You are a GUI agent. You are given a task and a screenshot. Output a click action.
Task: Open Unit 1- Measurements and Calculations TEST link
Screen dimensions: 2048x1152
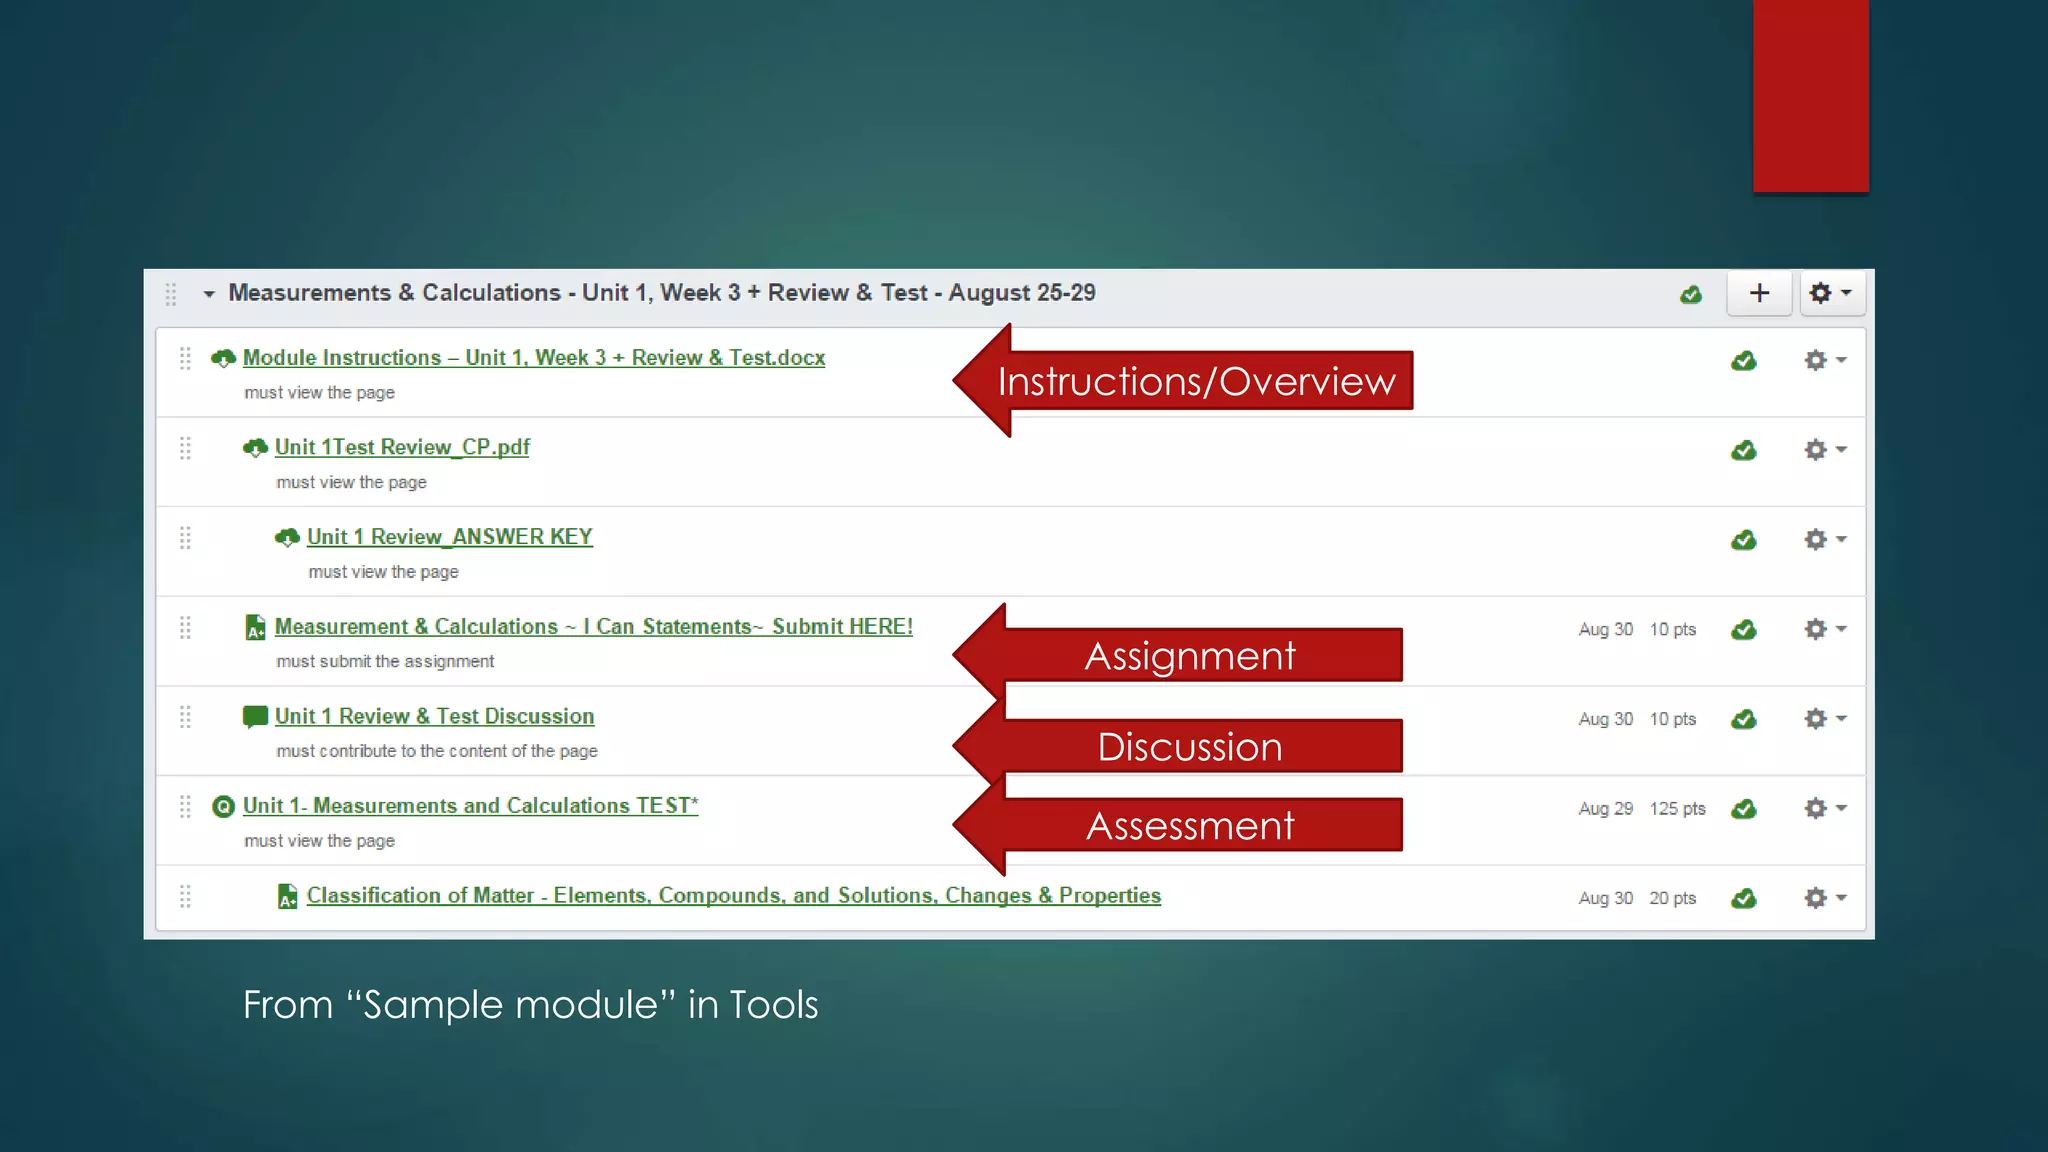tap(470, 806)
